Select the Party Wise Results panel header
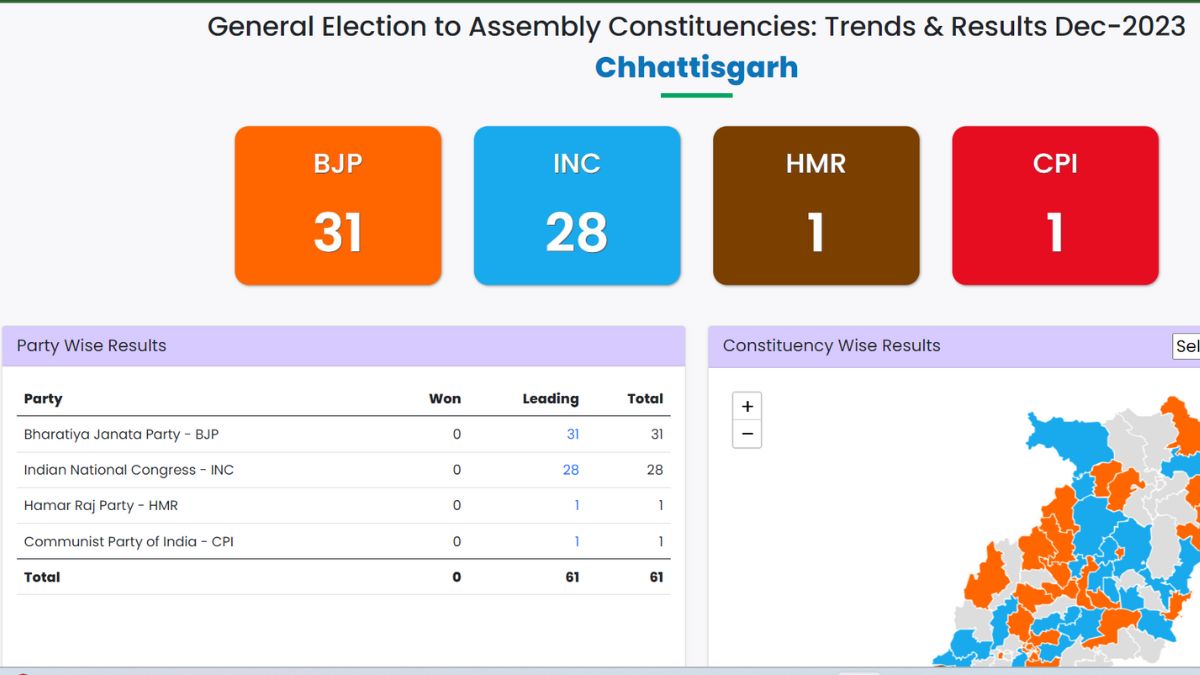 [343, 346]
